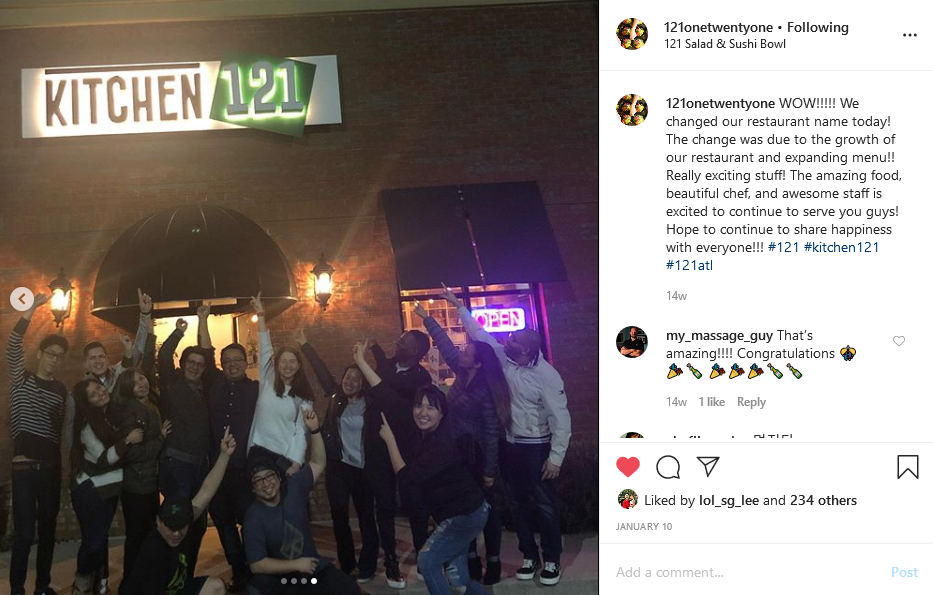Click the Post comment button
The width and height of the screenshot is (933, 595).
(904, 572)
